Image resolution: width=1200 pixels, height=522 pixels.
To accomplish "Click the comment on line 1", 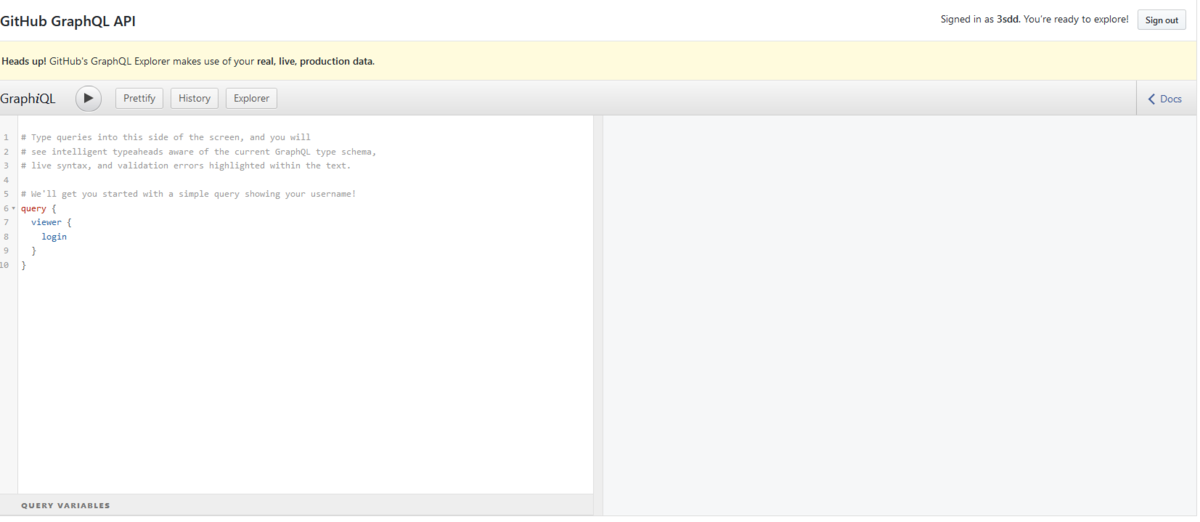I will click(x=165, y=137).
